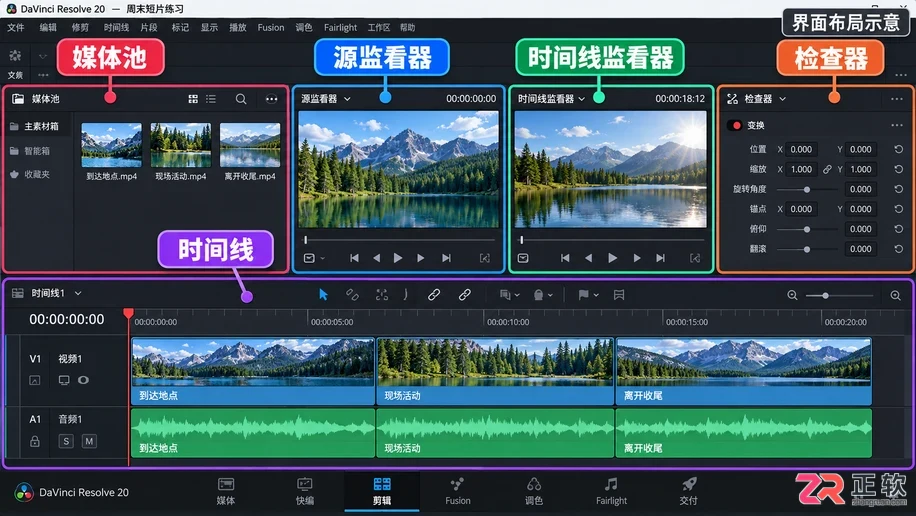
Task: Select 到达地点.mp4 thumbnail in media pool
Action: coord(111,145)
